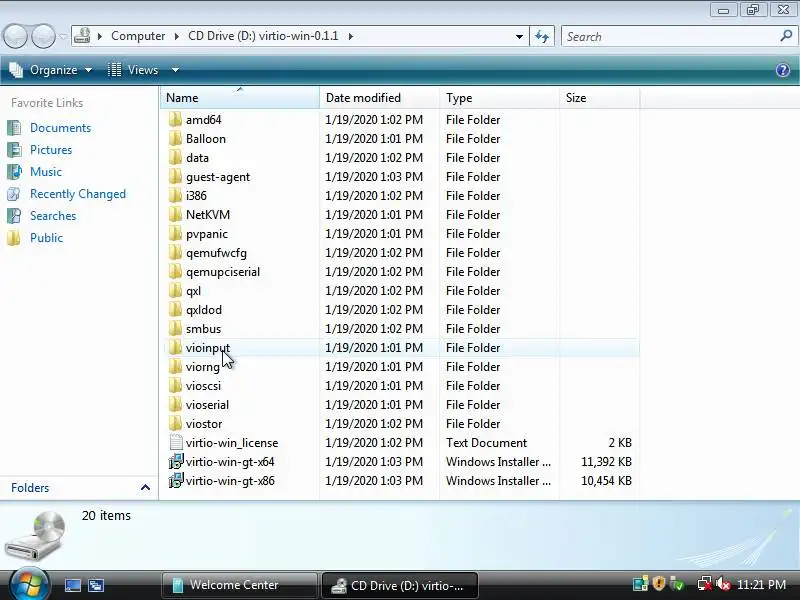Select the qemufwcfg folder icon
This screenshot has width=800, height=600.
coord(175,253)
